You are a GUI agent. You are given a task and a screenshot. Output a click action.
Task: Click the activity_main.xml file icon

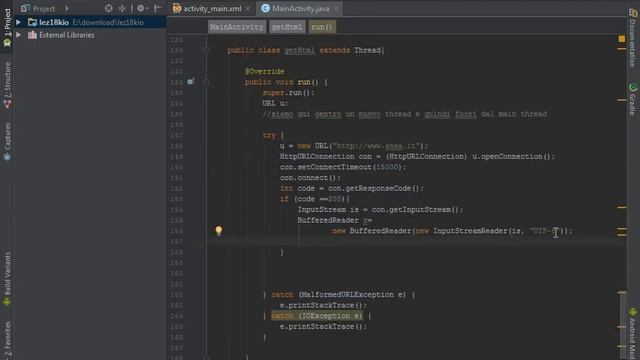coord(177,8)
